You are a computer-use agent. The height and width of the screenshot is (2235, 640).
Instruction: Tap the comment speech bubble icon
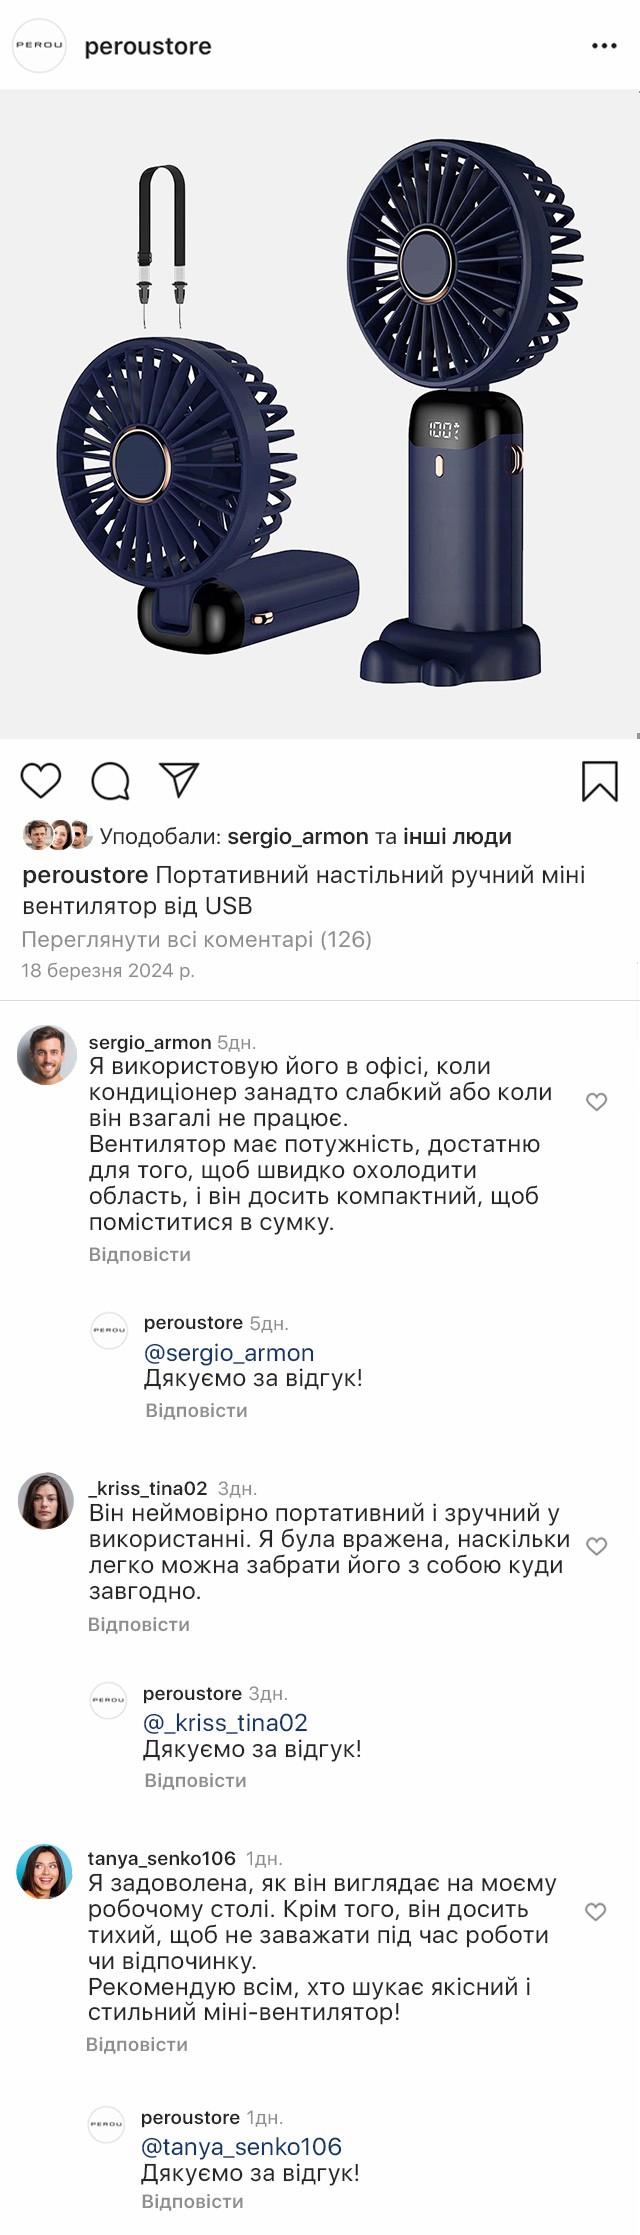[x=110, y=781]
